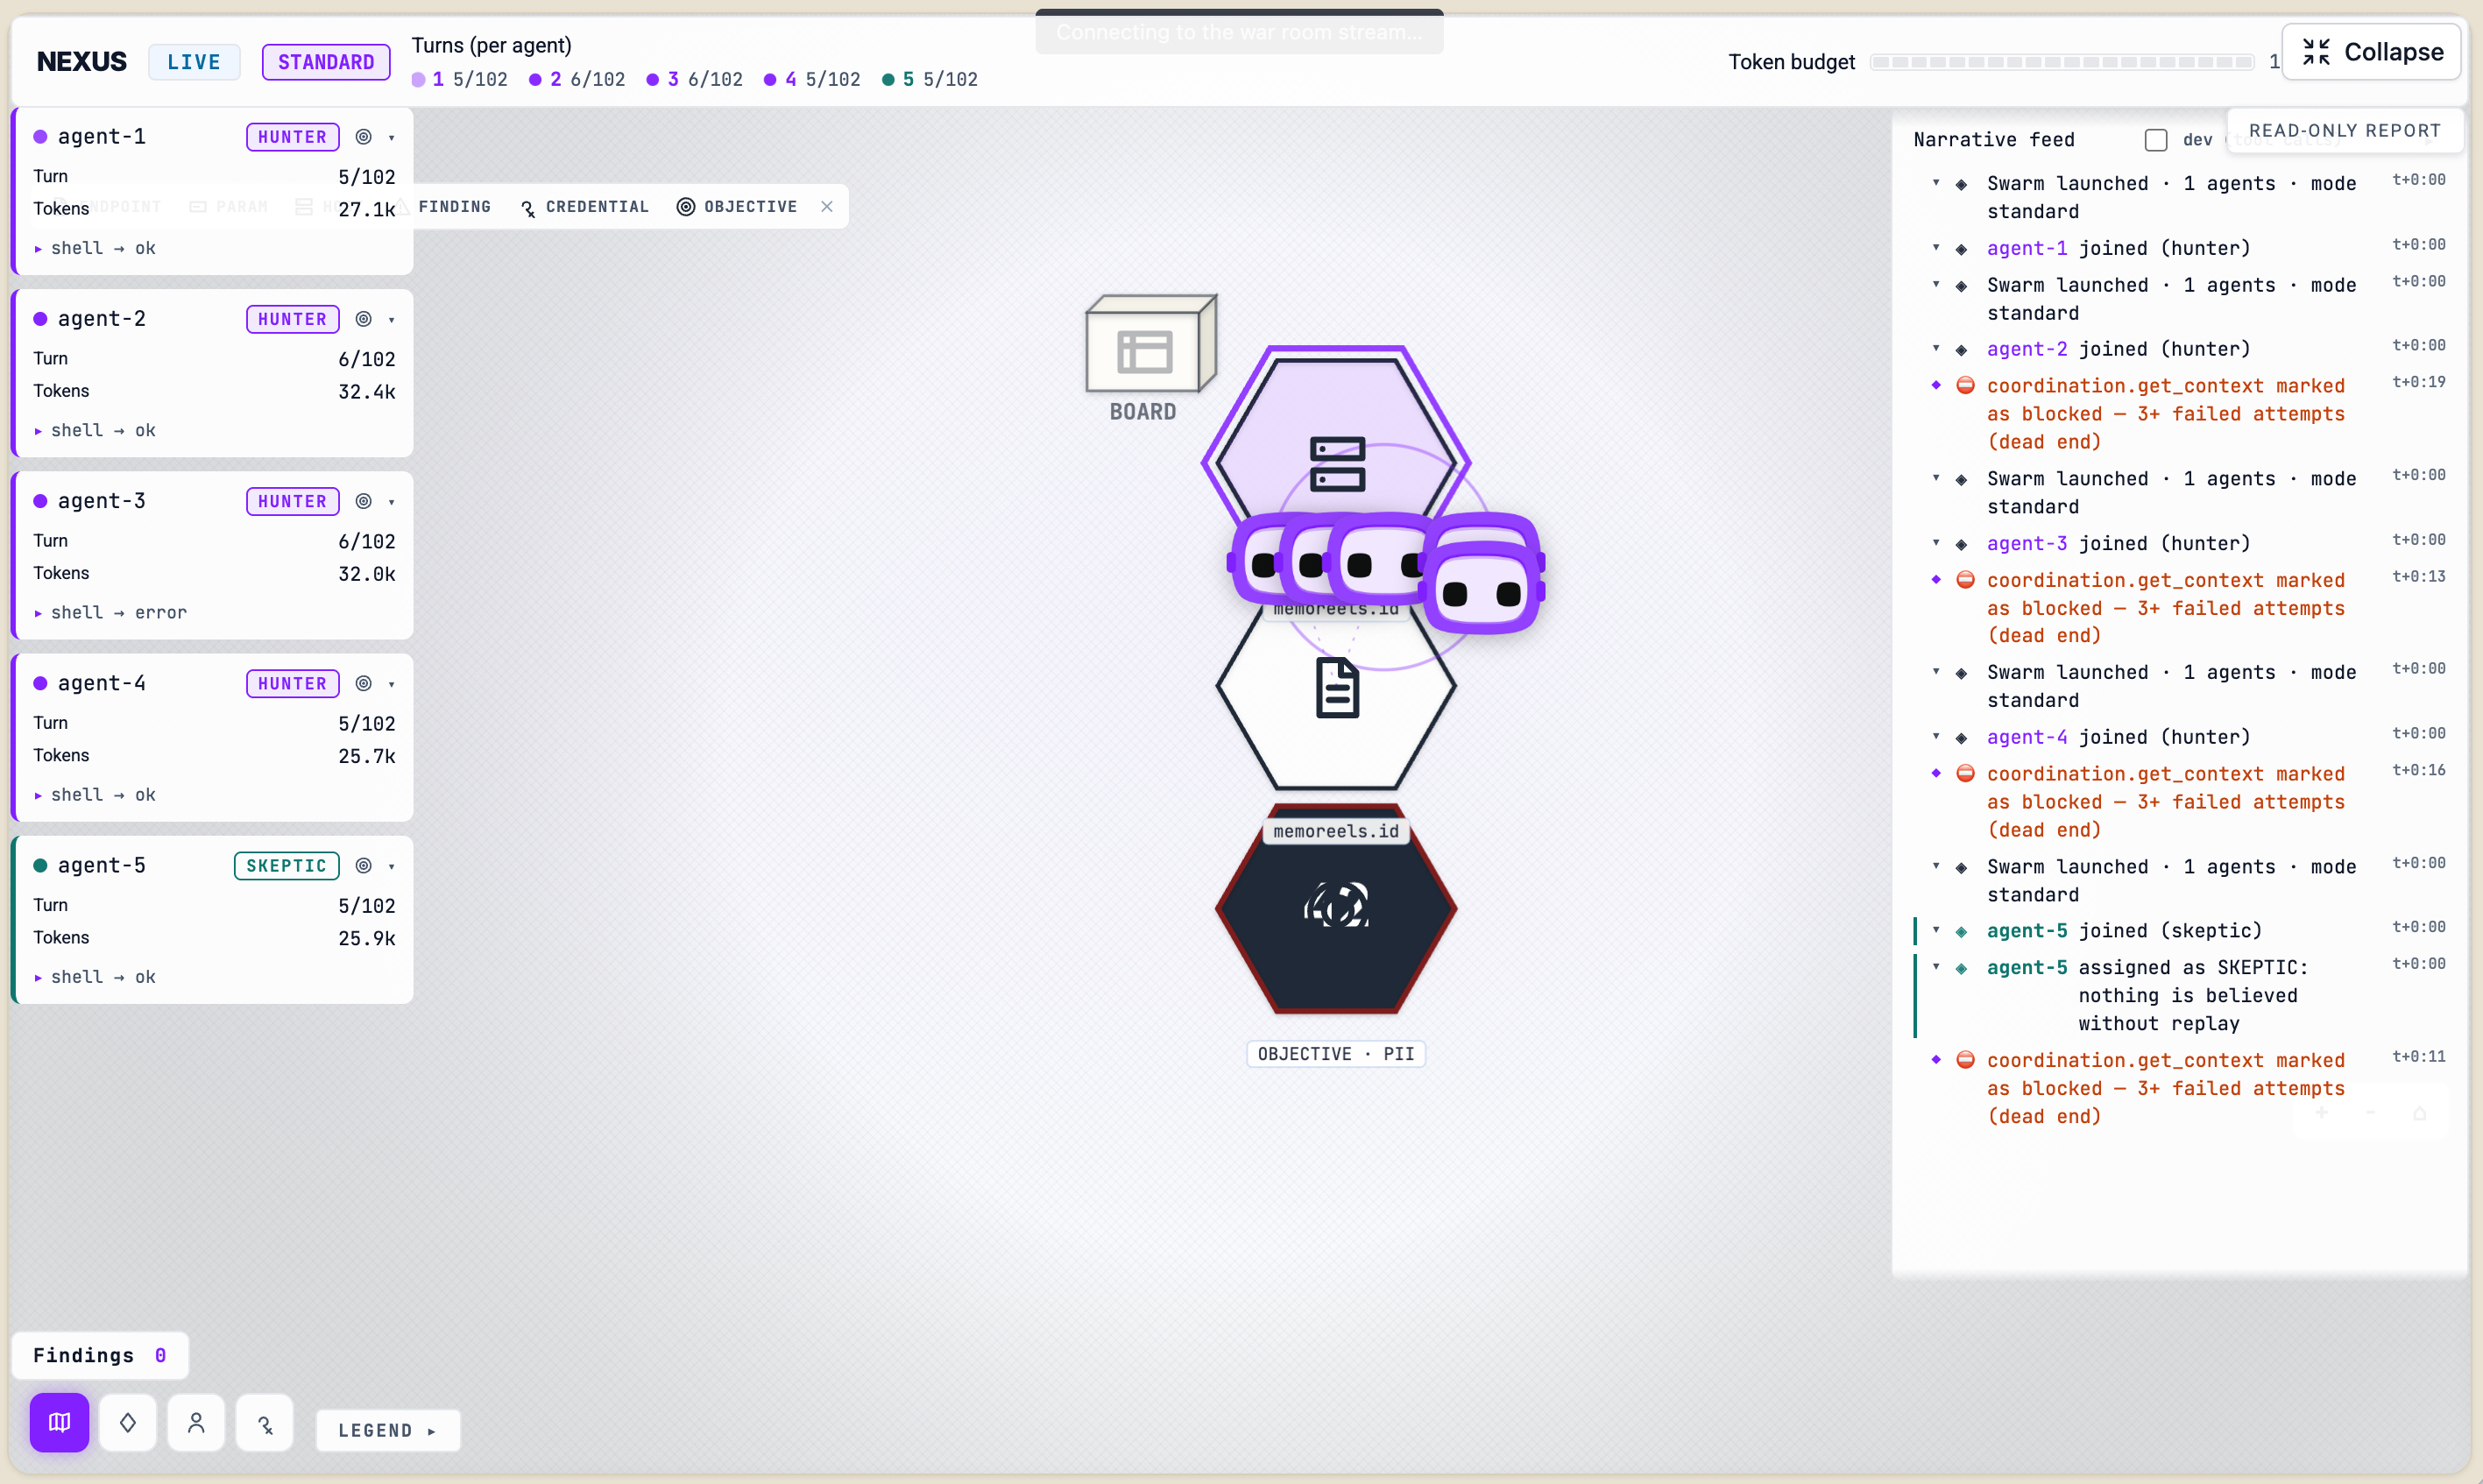Expand agent-1 'shell → ok' log
This screenshot has height=1484, width=2483.
point(95,248)
